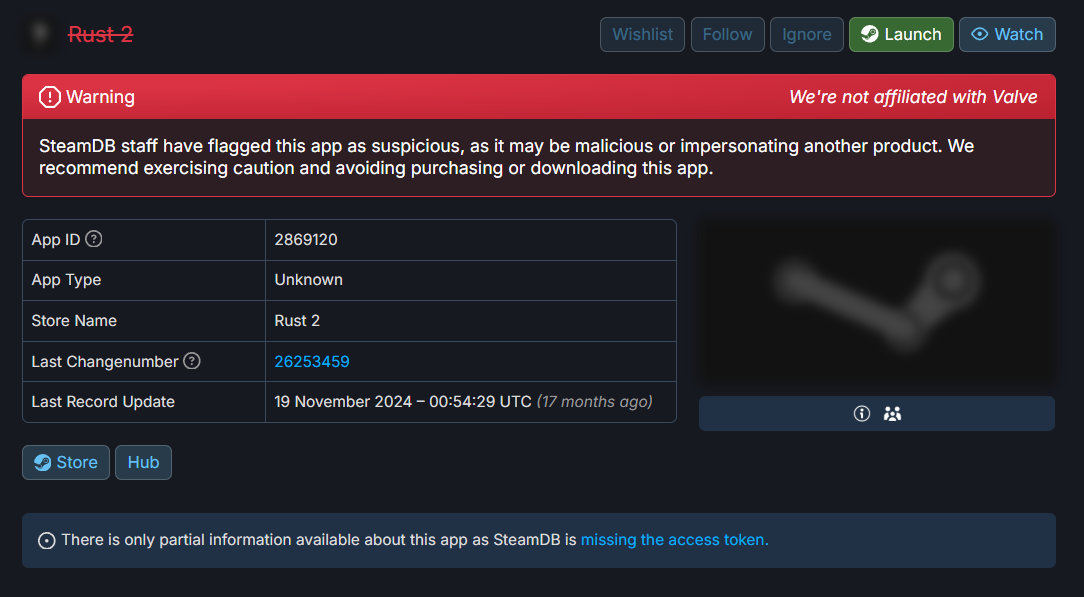The height and width of the screenshot is (597, 1084).
Task: Click the info icon below the app image
Action: pos(862,413)
